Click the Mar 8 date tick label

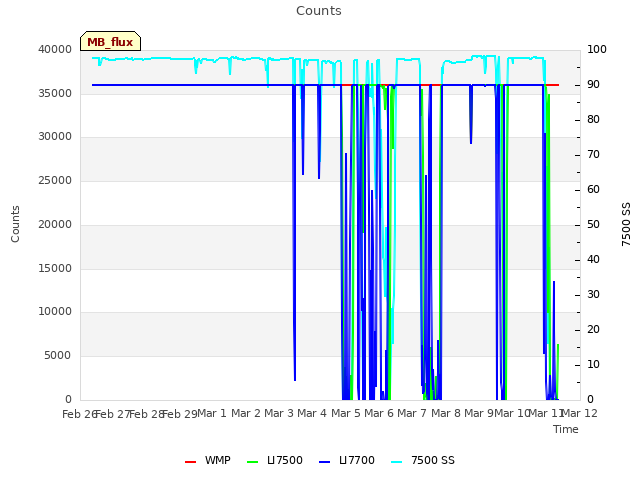coord(446,413)
